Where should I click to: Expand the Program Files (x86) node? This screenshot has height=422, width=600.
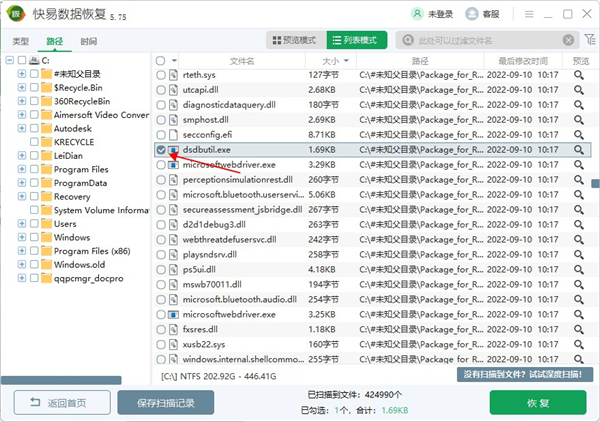coord(22,251)
